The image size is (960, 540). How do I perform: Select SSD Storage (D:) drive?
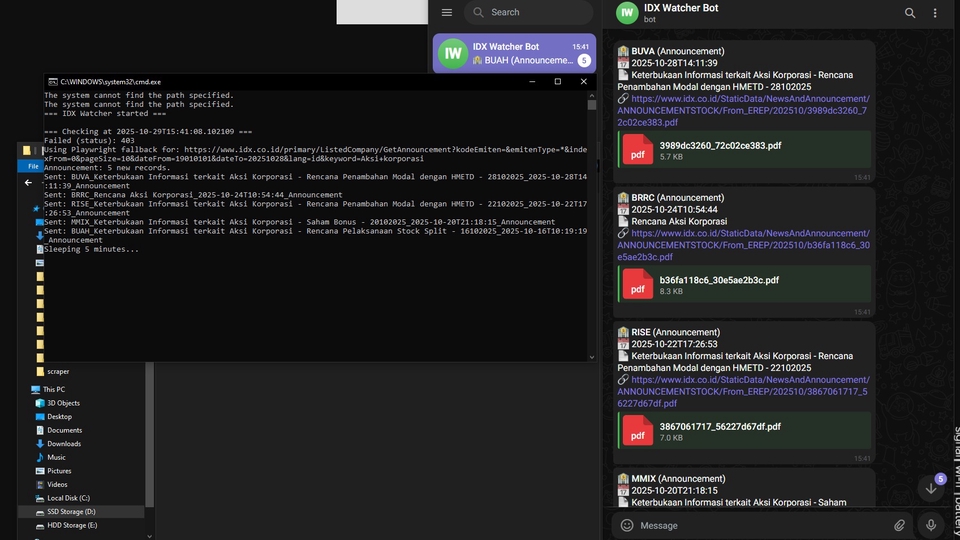click(x=70, y=511)
